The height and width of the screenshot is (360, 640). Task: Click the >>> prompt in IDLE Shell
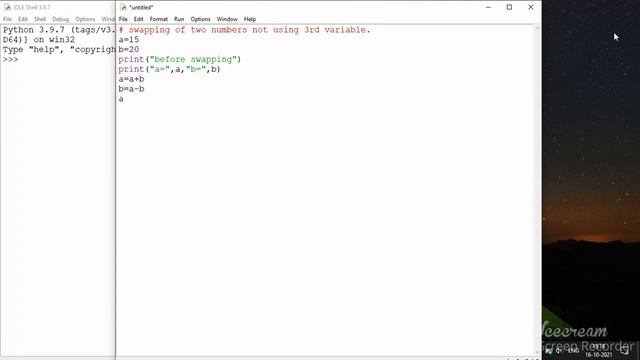11,60
